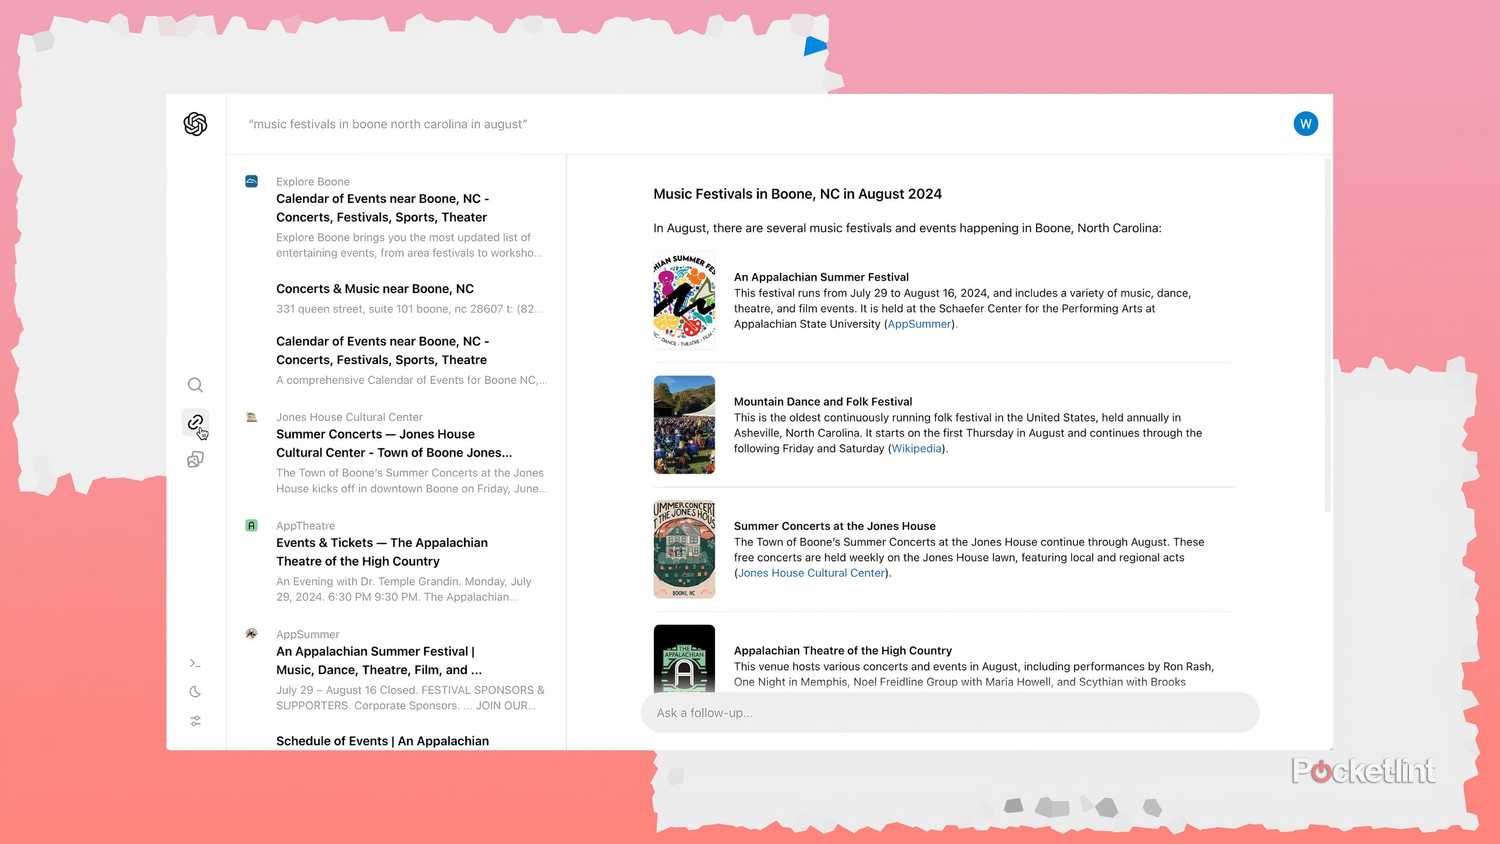
Task: Open the Mountain Dance and Folk Festival photo
Action: tap(684, 424)
